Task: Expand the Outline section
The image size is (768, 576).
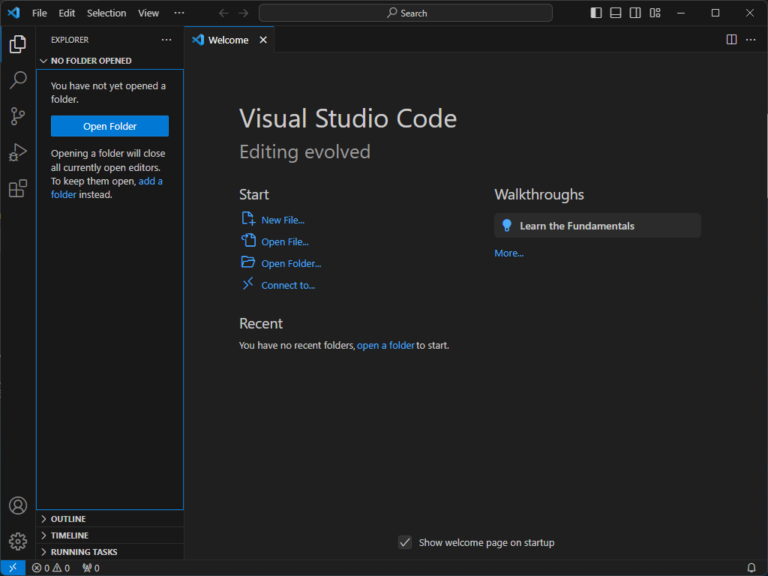Action: 68,519
